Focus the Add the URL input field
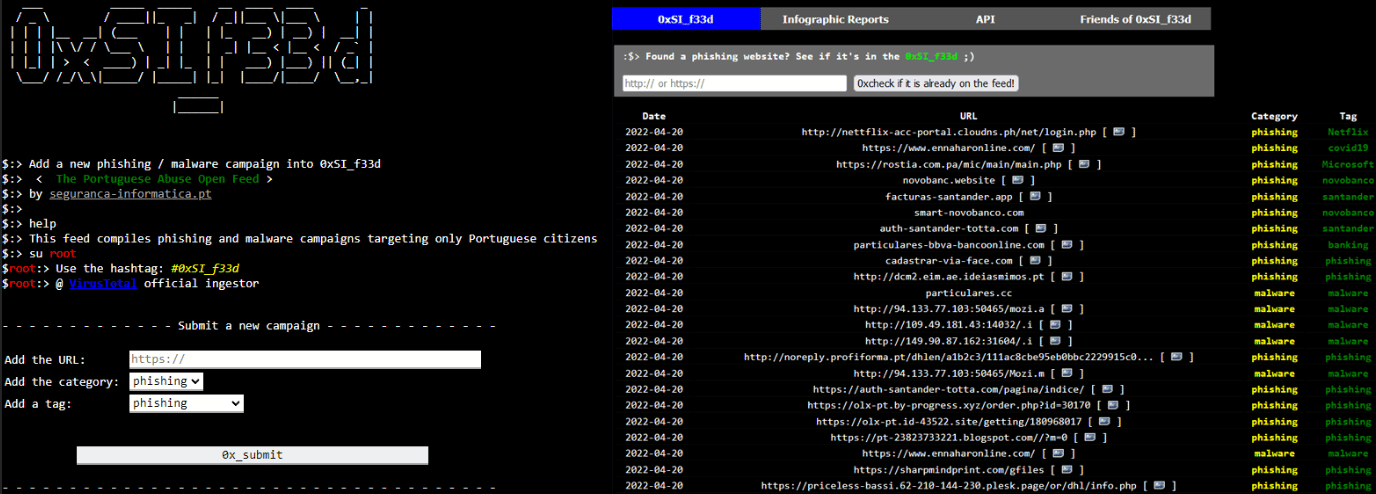1376x494 pixels. pyautogui.click(x=305, y=359)
